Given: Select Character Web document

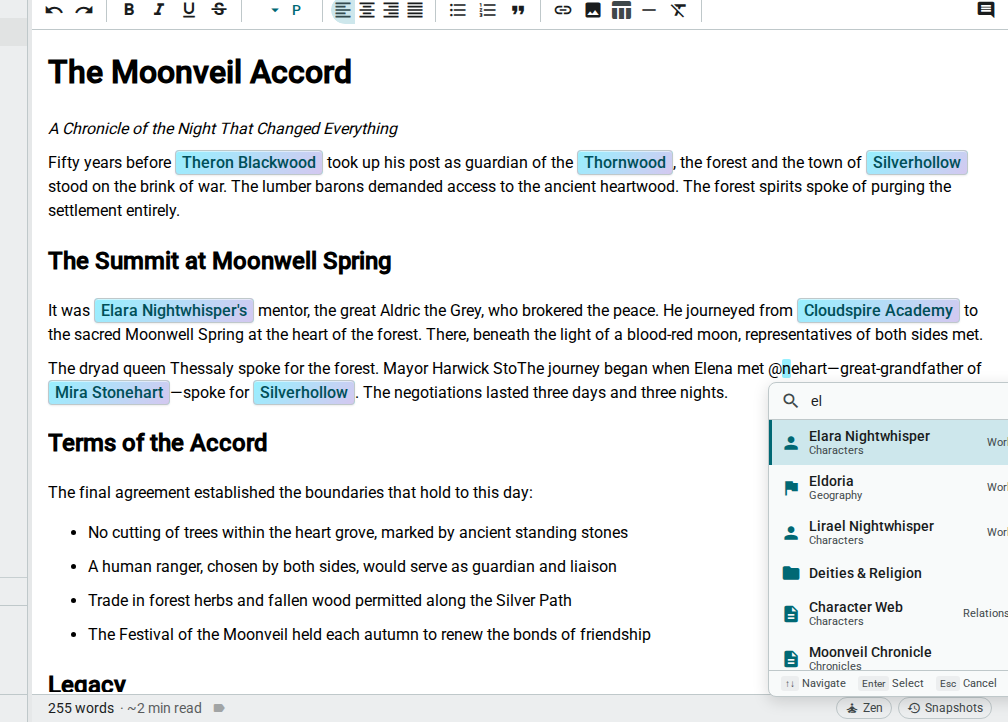Looking at the screenshot, I should click(889, 613).
